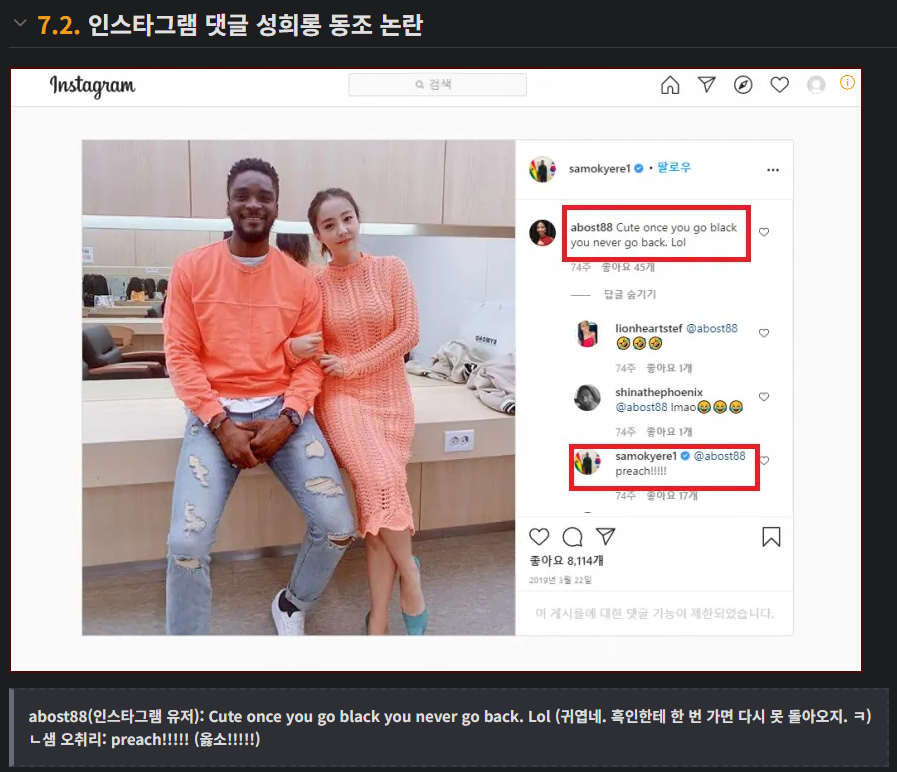
Task: Click @abost88 mention in lionheartstef reply
Action: pos(712,328)
